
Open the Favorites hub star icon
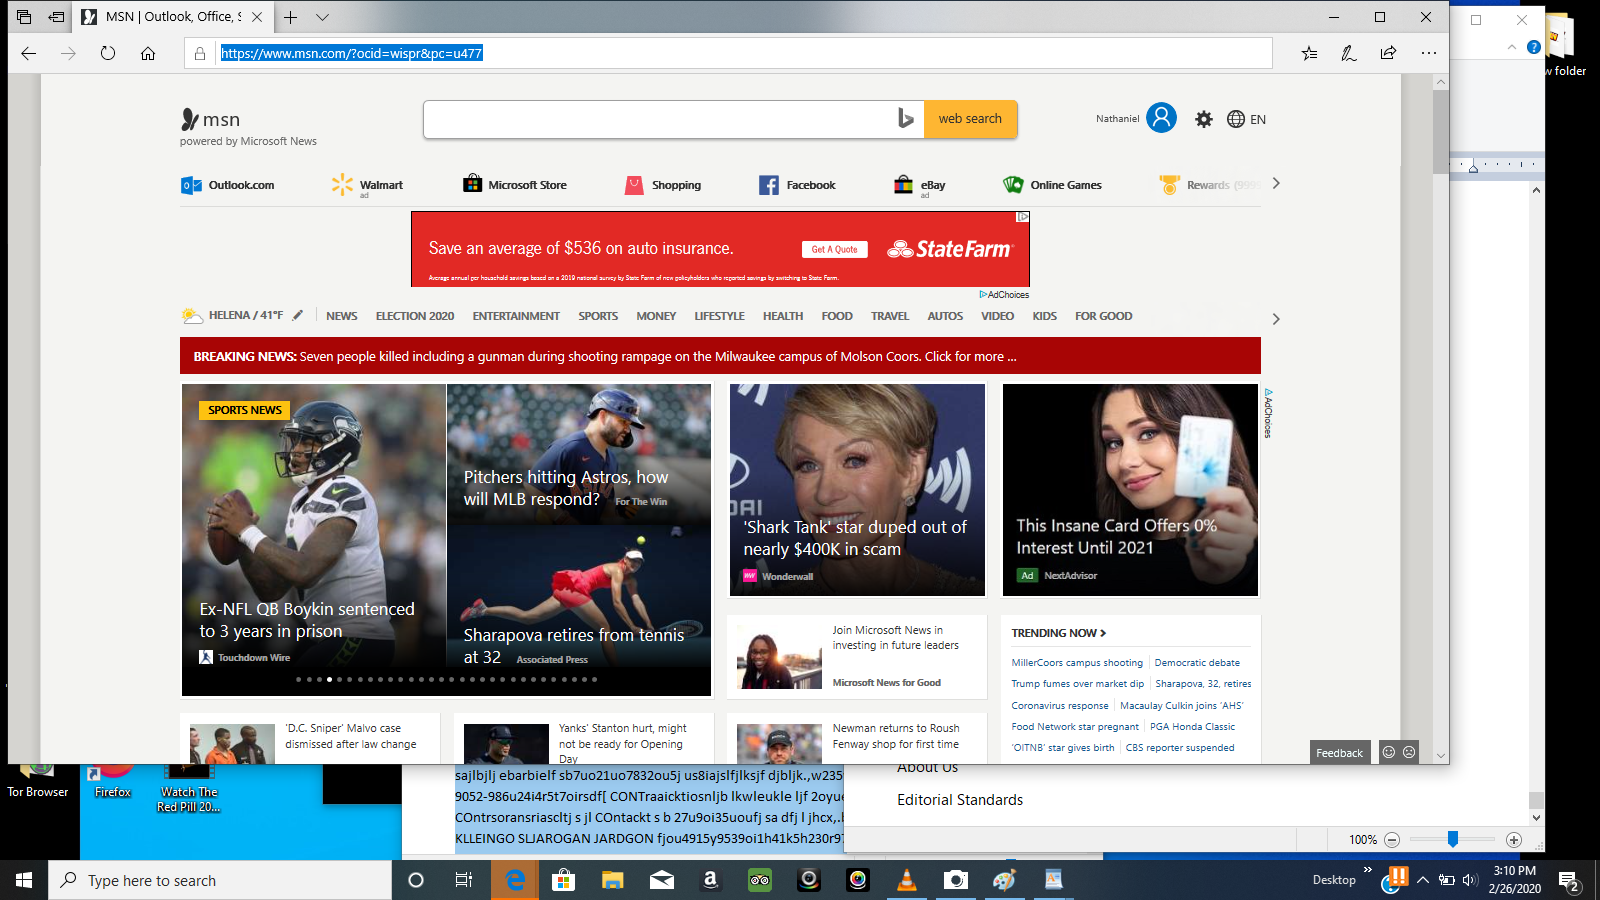pos(1310,54)
